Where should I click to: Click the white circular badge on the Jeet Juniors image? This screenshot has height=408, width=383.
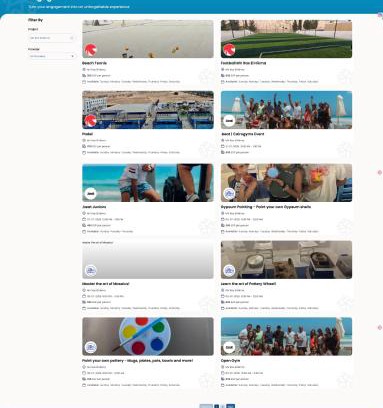tap(90, 194)
